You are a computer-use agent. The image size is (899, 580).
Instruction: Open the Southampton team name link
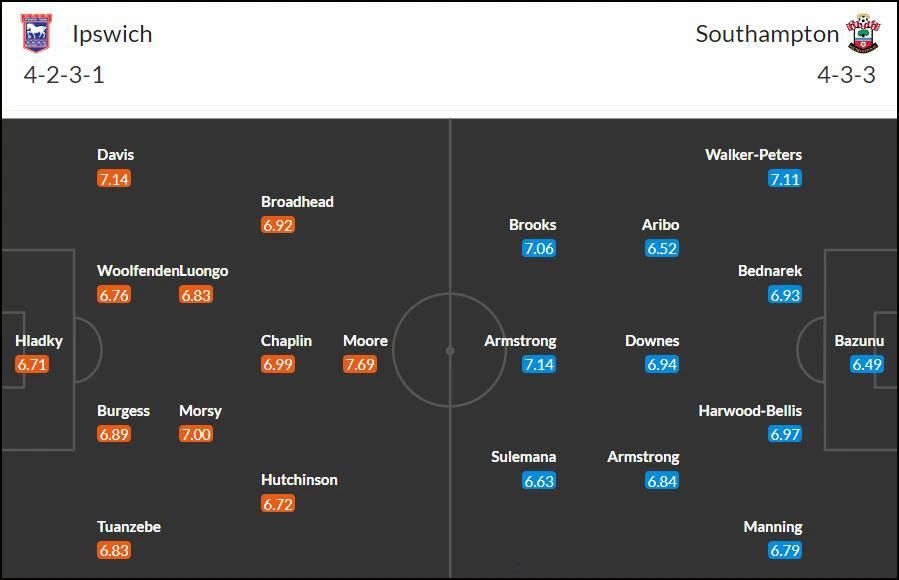767,34
